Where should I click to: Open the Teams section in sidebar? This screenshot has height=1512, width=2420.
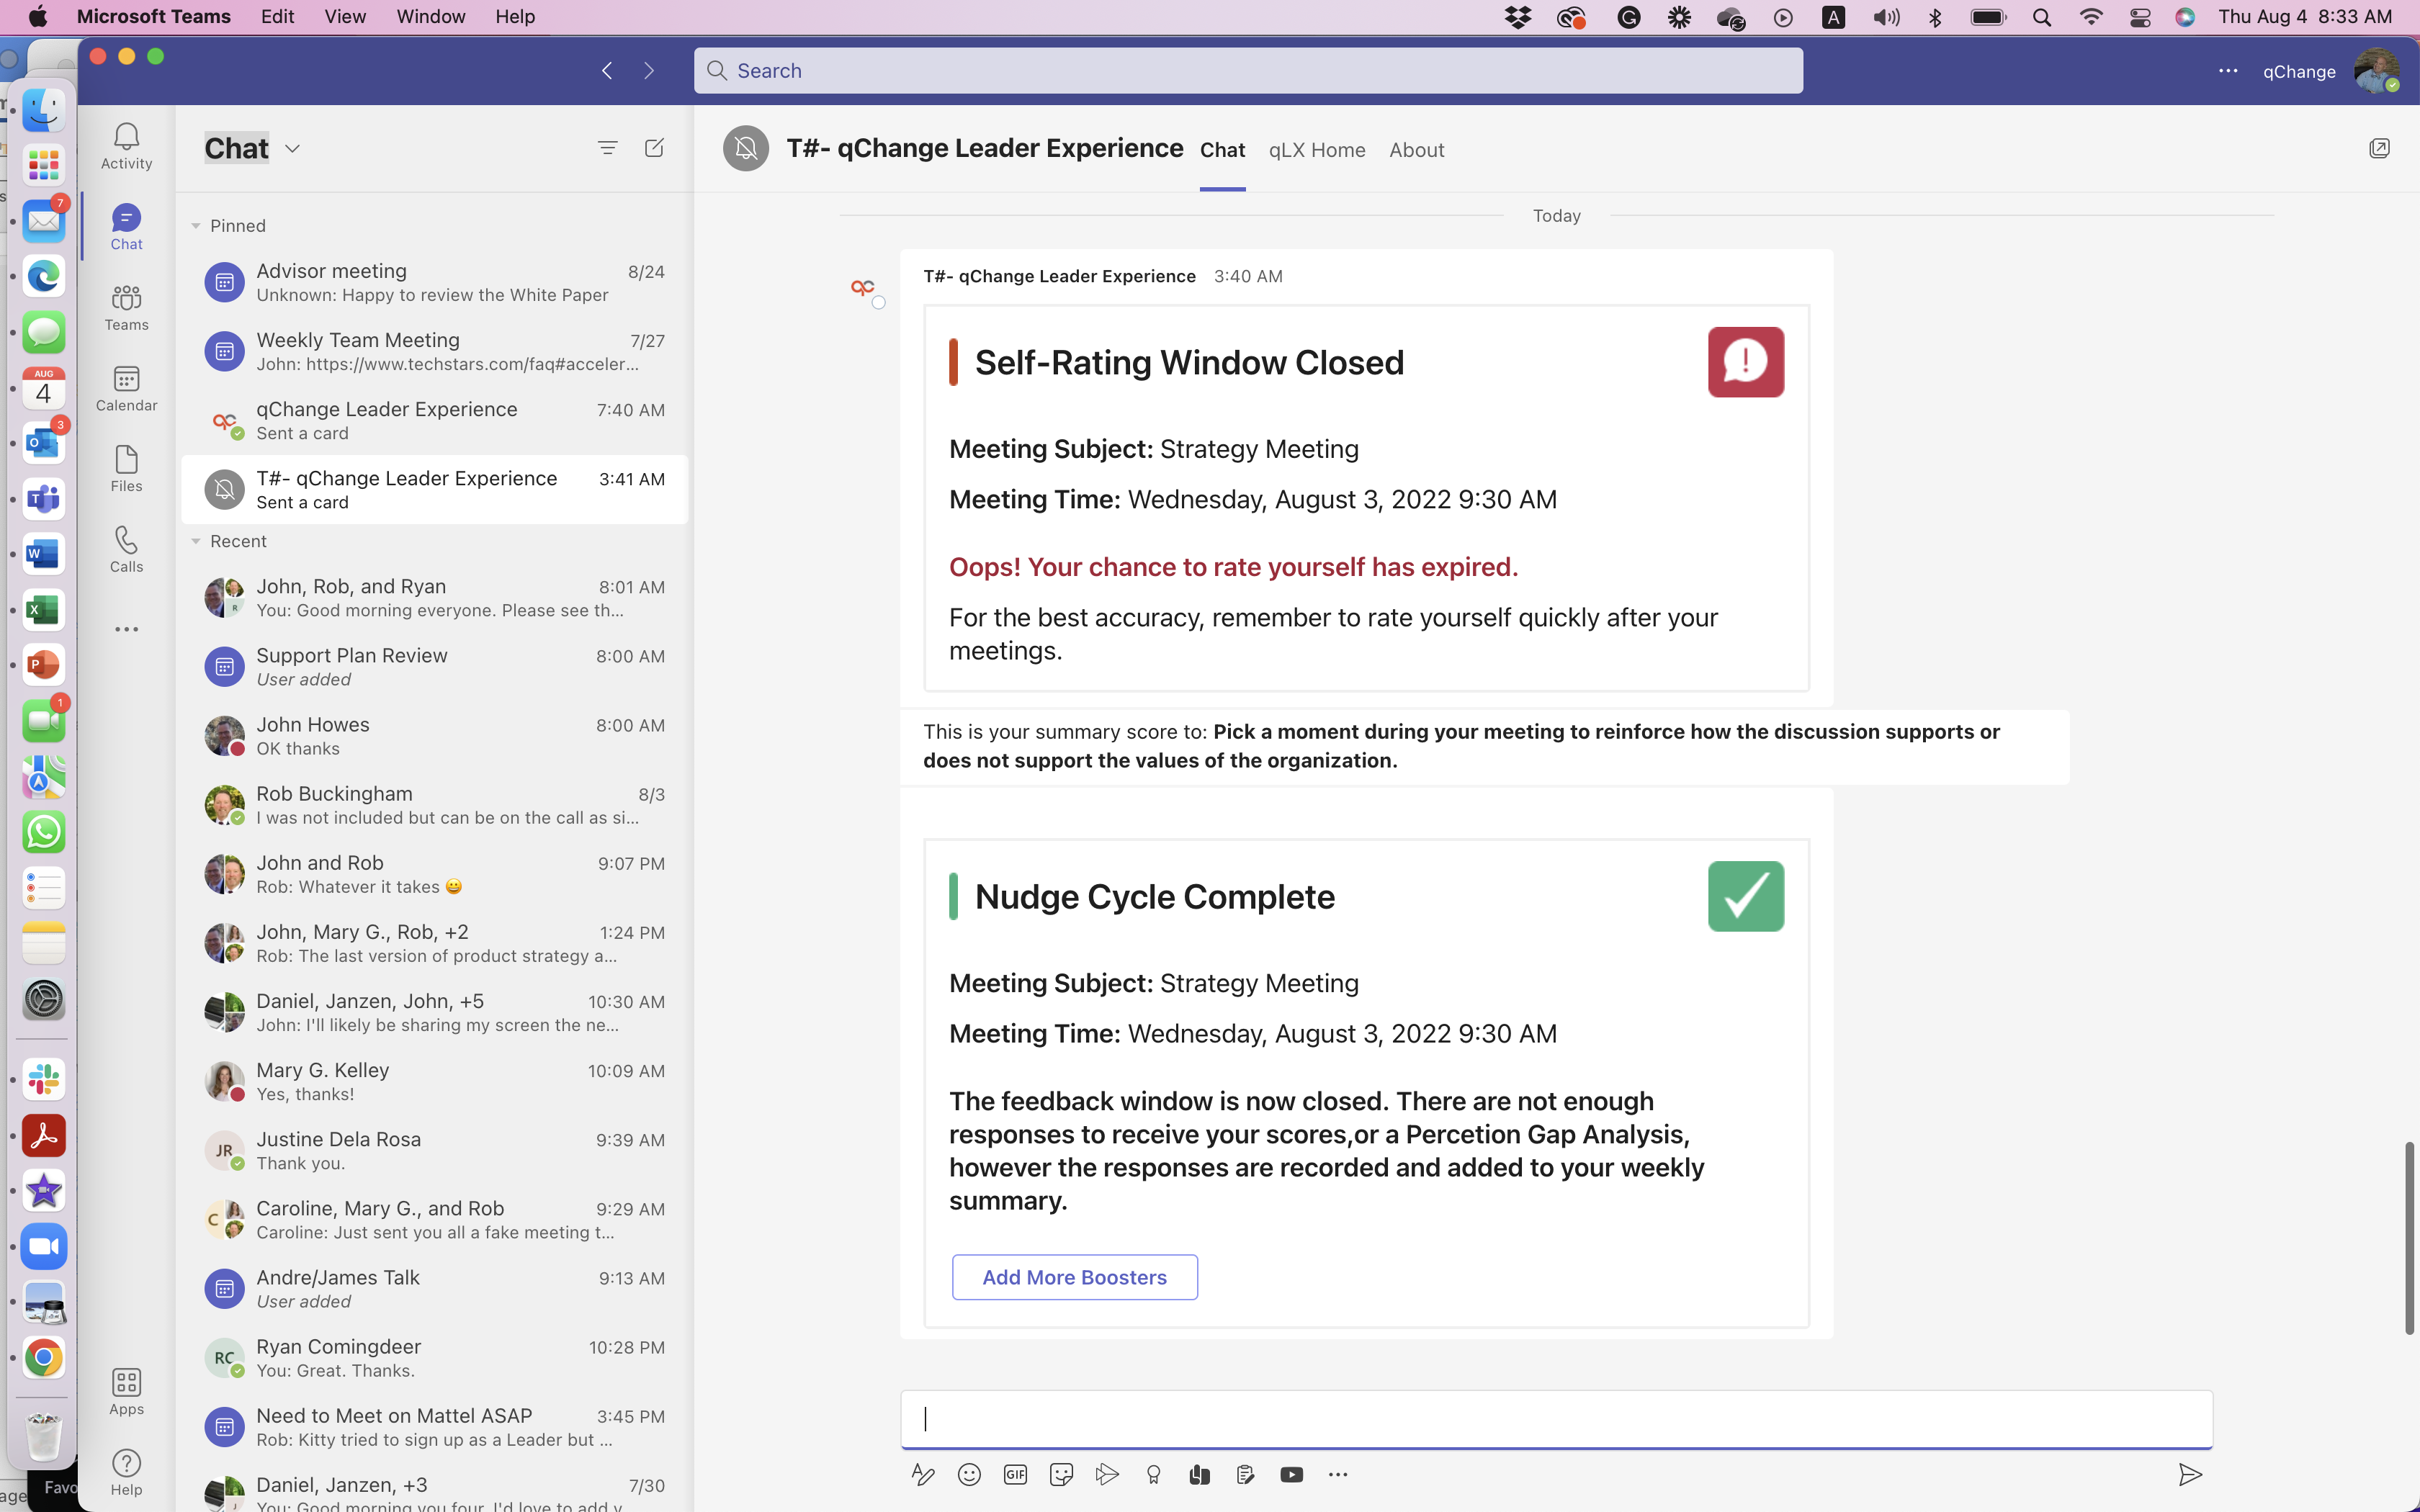(126, 307)
